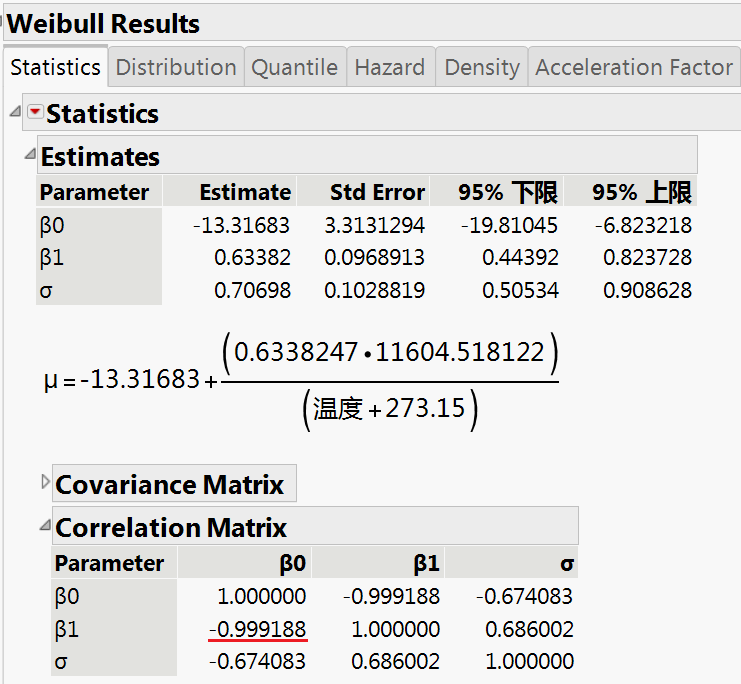The width and height of the screenshot is (741, 684).
Task: Switch to the Distribution tab
Action: click(x=176, y=68)
